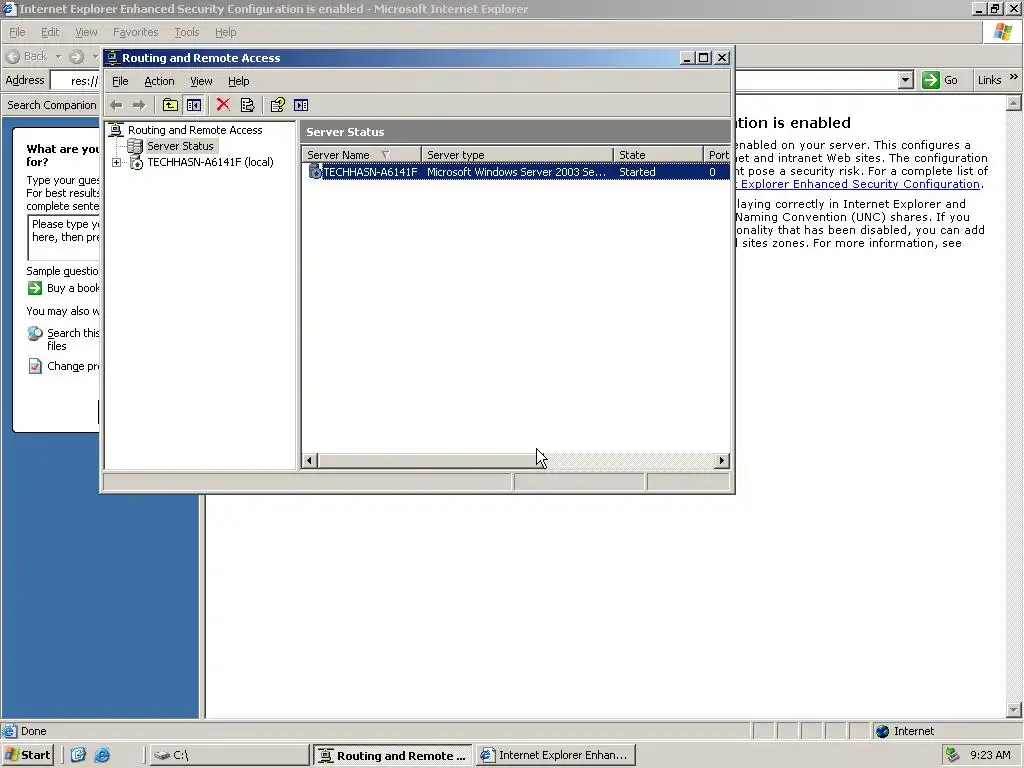Click the left arrow of the list's horizontal scrollbar
The image size is (1024, 768).
tap(310, 460)
